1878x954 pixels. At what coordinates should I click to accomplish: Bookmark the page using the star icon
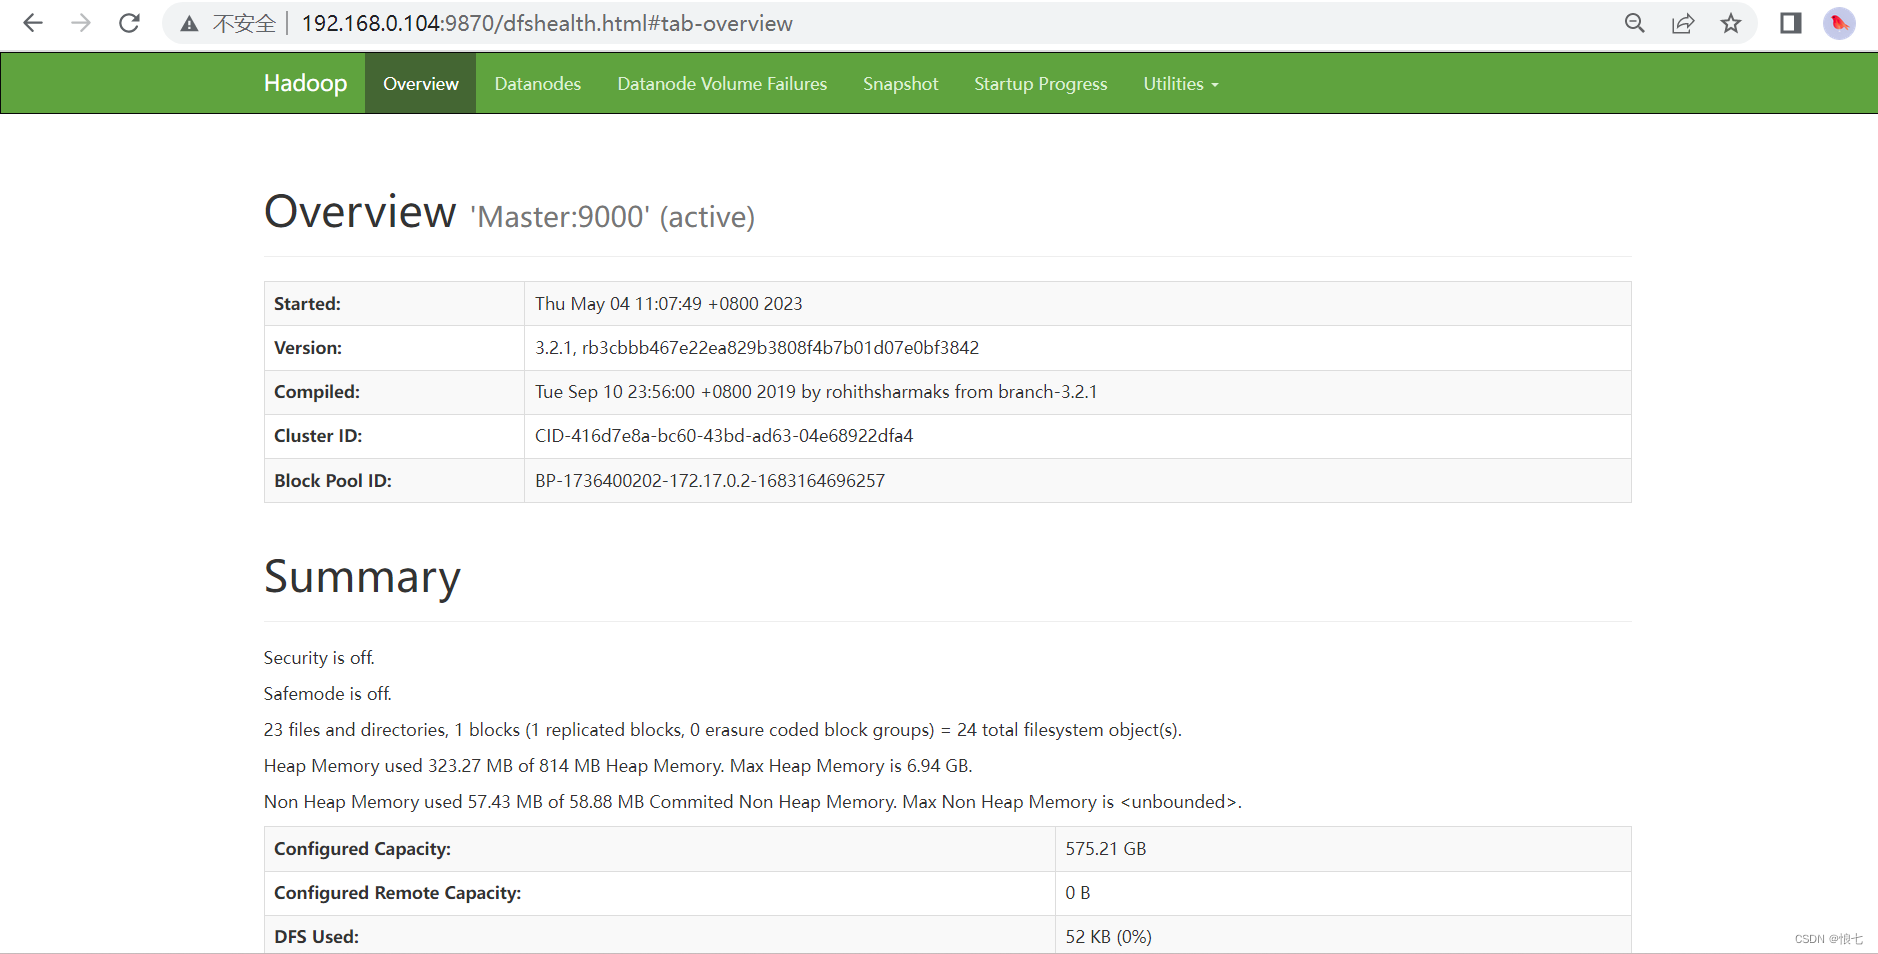[x=1731, y=22]
